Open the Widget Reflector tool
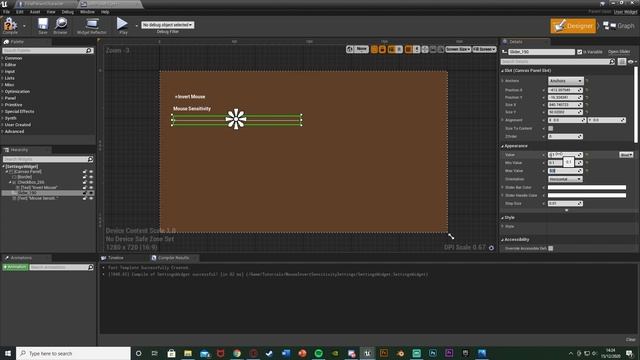 coord(92,25)
